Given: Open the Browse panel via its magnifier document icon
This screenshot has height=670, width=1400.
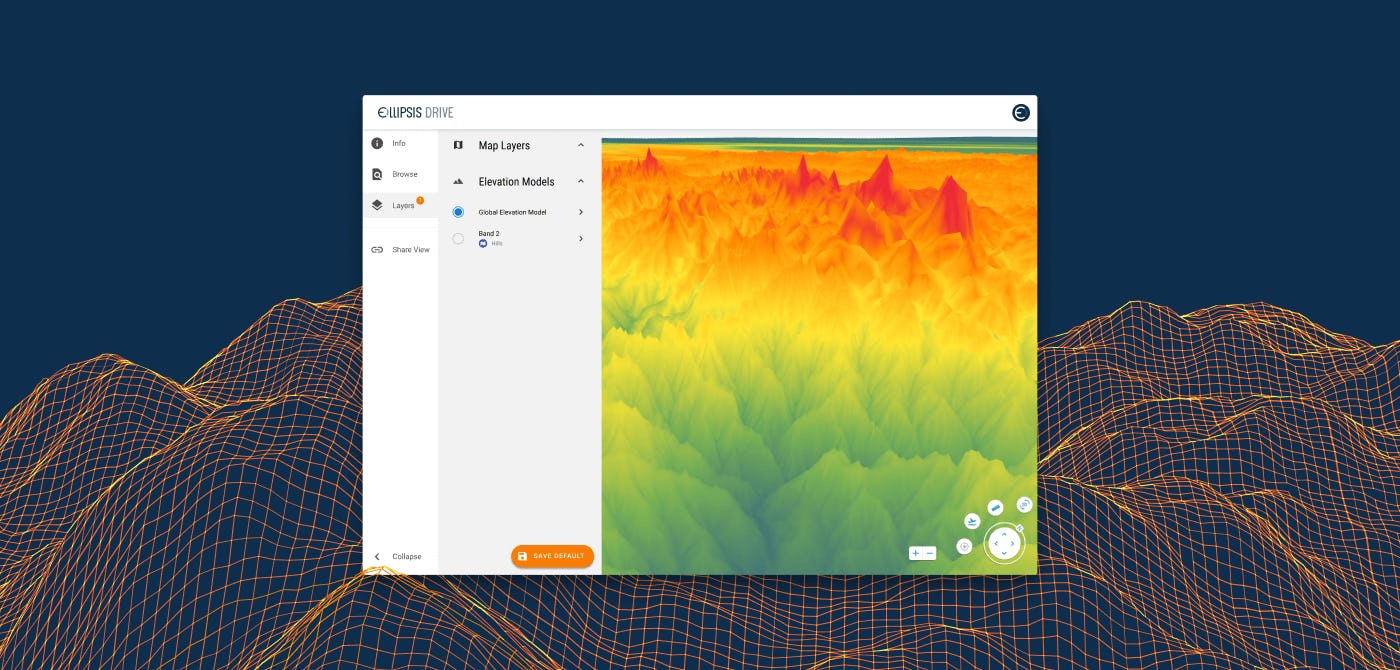Looking at the screenshot, I should [377, 174].
